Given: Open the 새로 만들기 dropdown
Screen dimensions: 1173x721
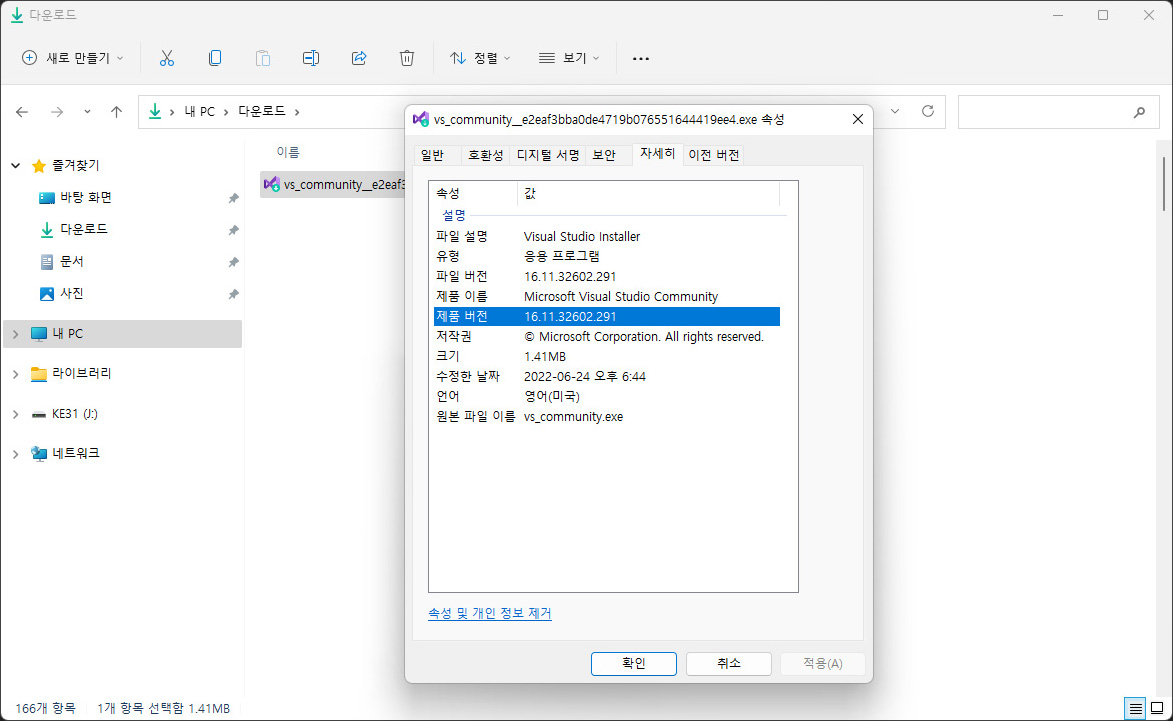Looking at the screenshot, I should tap(73, 58).
